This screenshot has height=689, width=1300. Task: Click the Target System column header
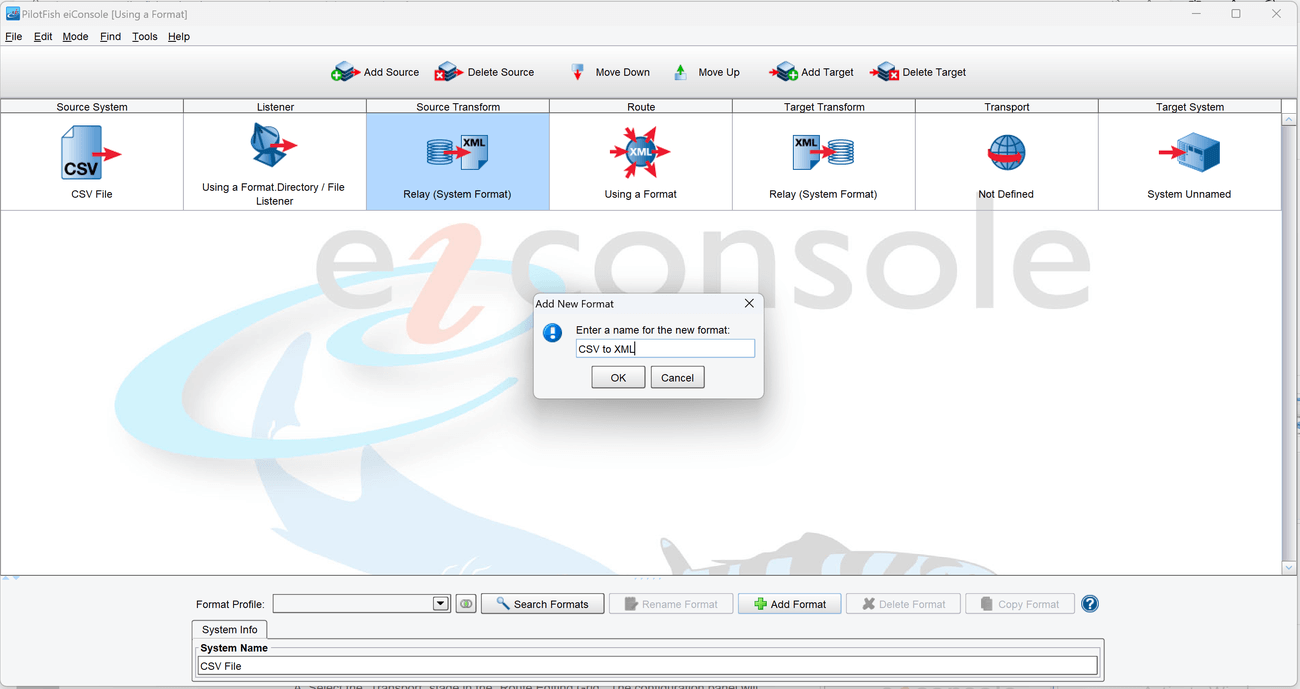point(1190,107)
